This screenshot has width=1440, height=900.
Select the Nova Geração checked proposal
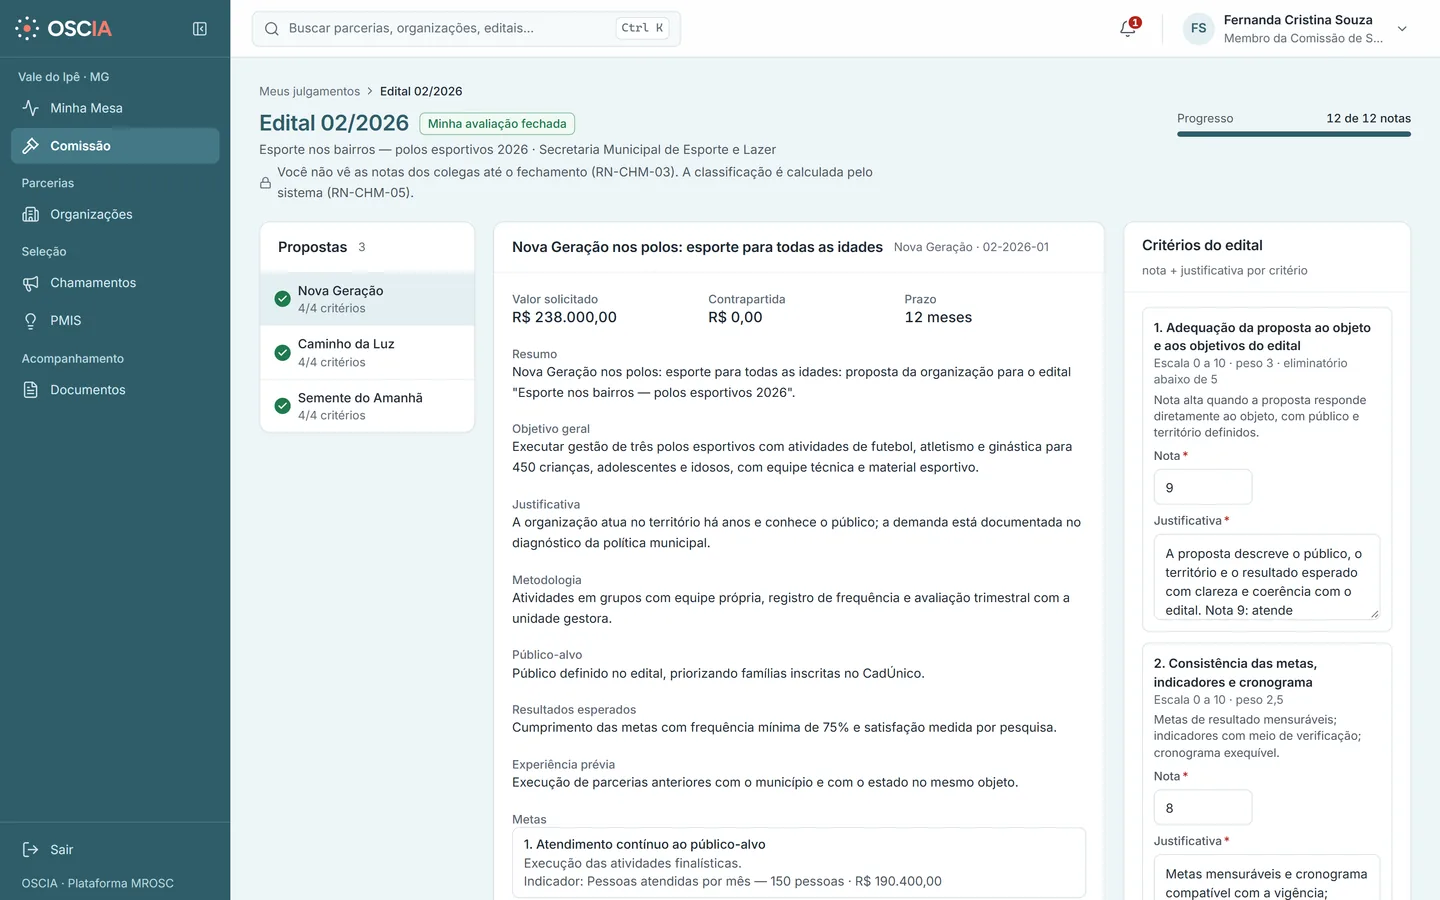367,299
